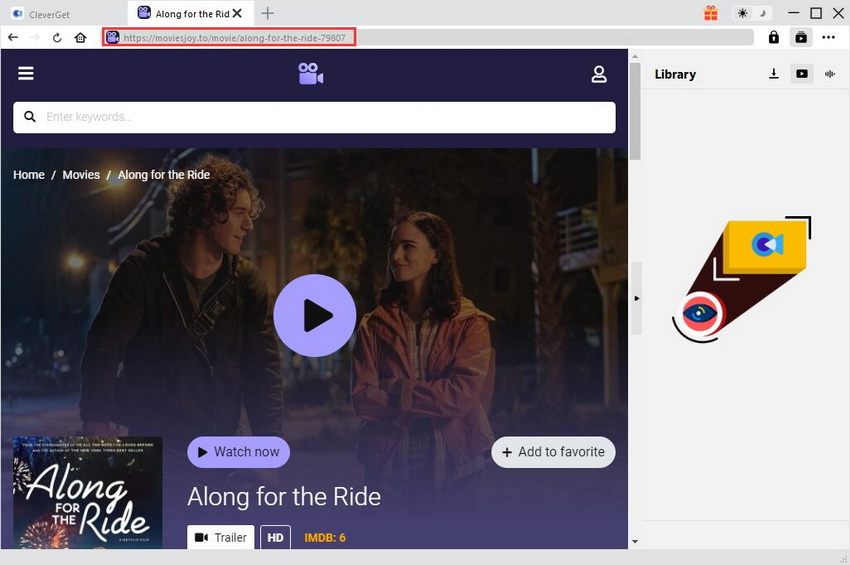Screen dimensions: 850x565
Task: Toggle the library side panel button
Action: click(801, 37)
